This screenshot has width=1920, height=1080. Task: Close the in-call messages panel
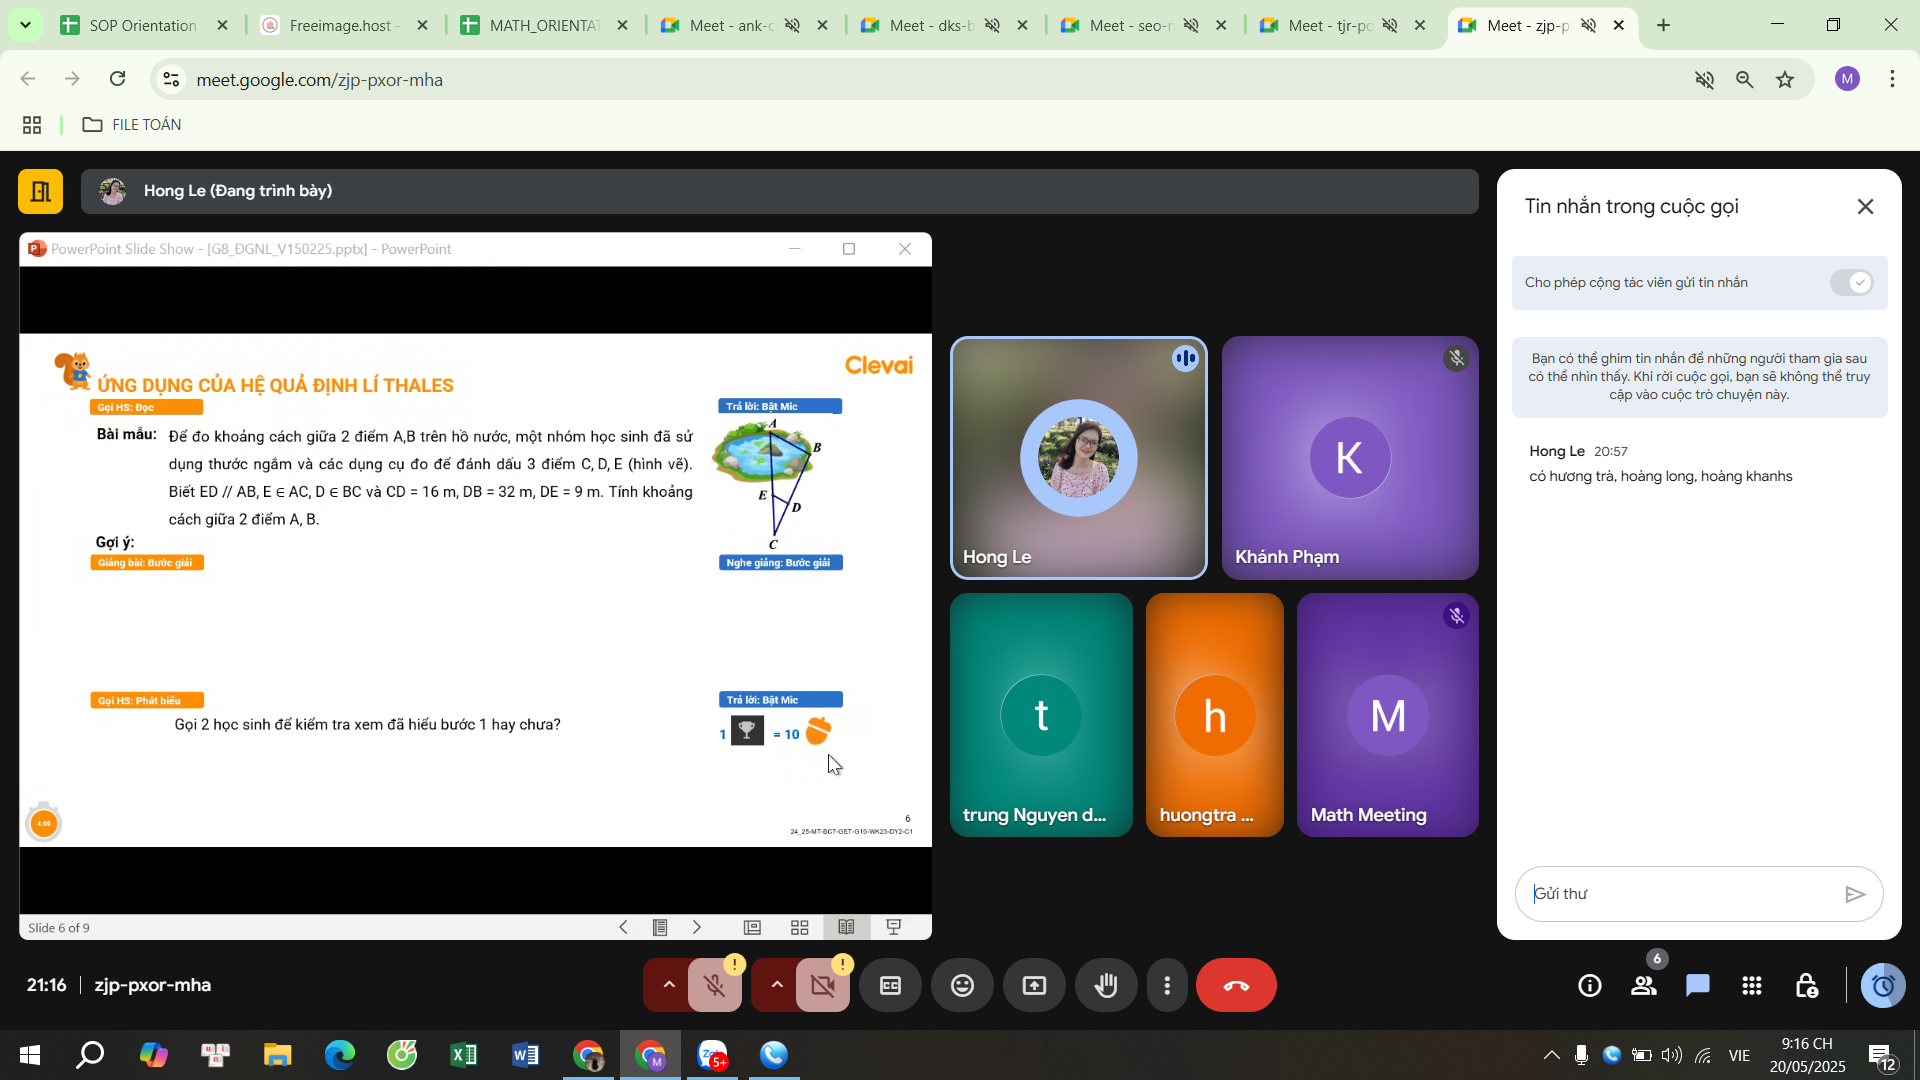tap(1865, 207)
